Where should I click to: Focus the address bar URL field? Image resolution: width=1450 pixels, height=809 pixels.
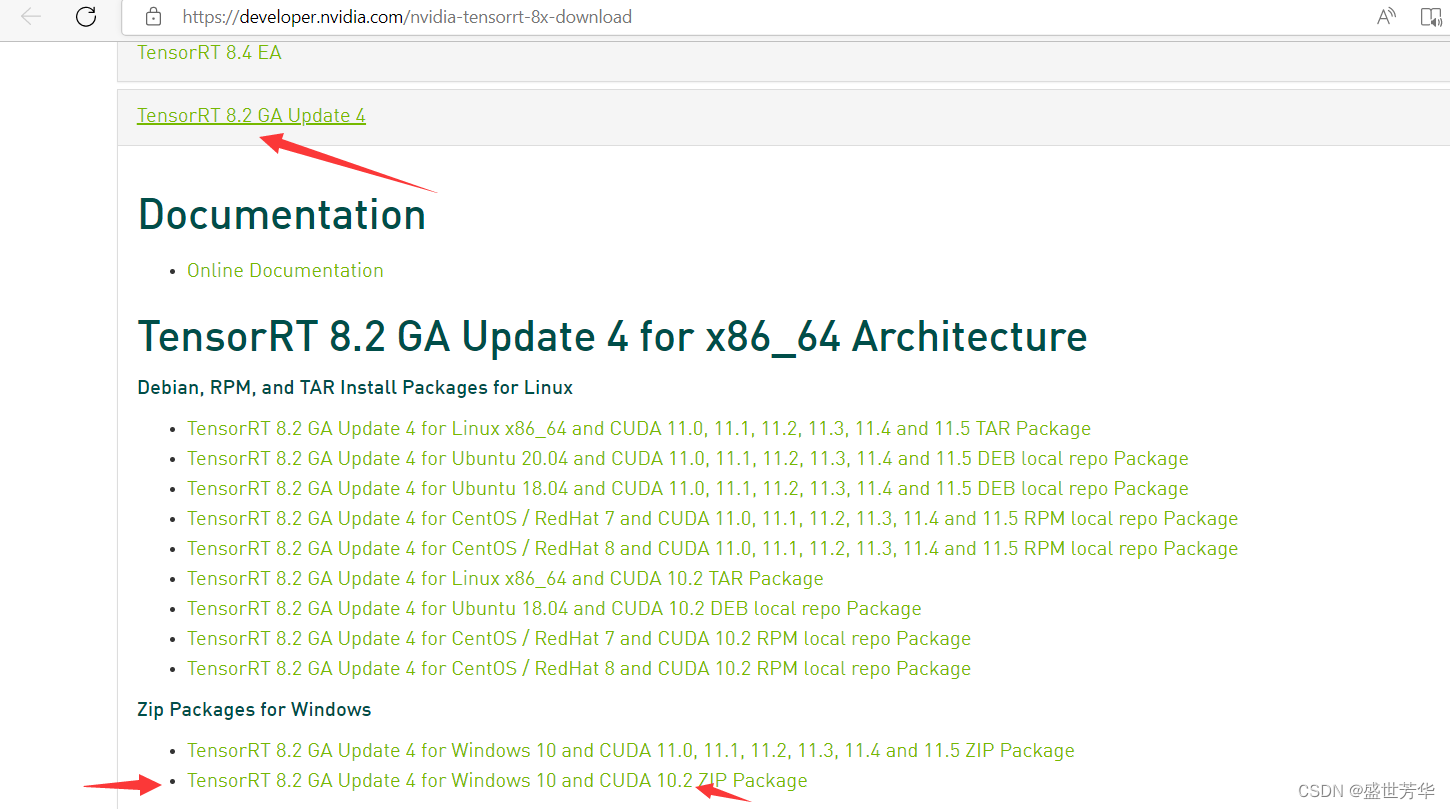click(407, 17)
